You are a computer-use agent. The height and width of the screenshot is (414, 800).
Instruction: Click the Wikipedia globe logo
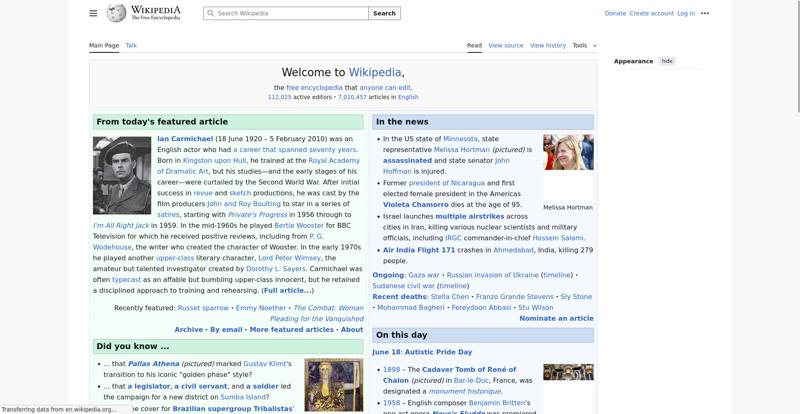coord(116,13)
